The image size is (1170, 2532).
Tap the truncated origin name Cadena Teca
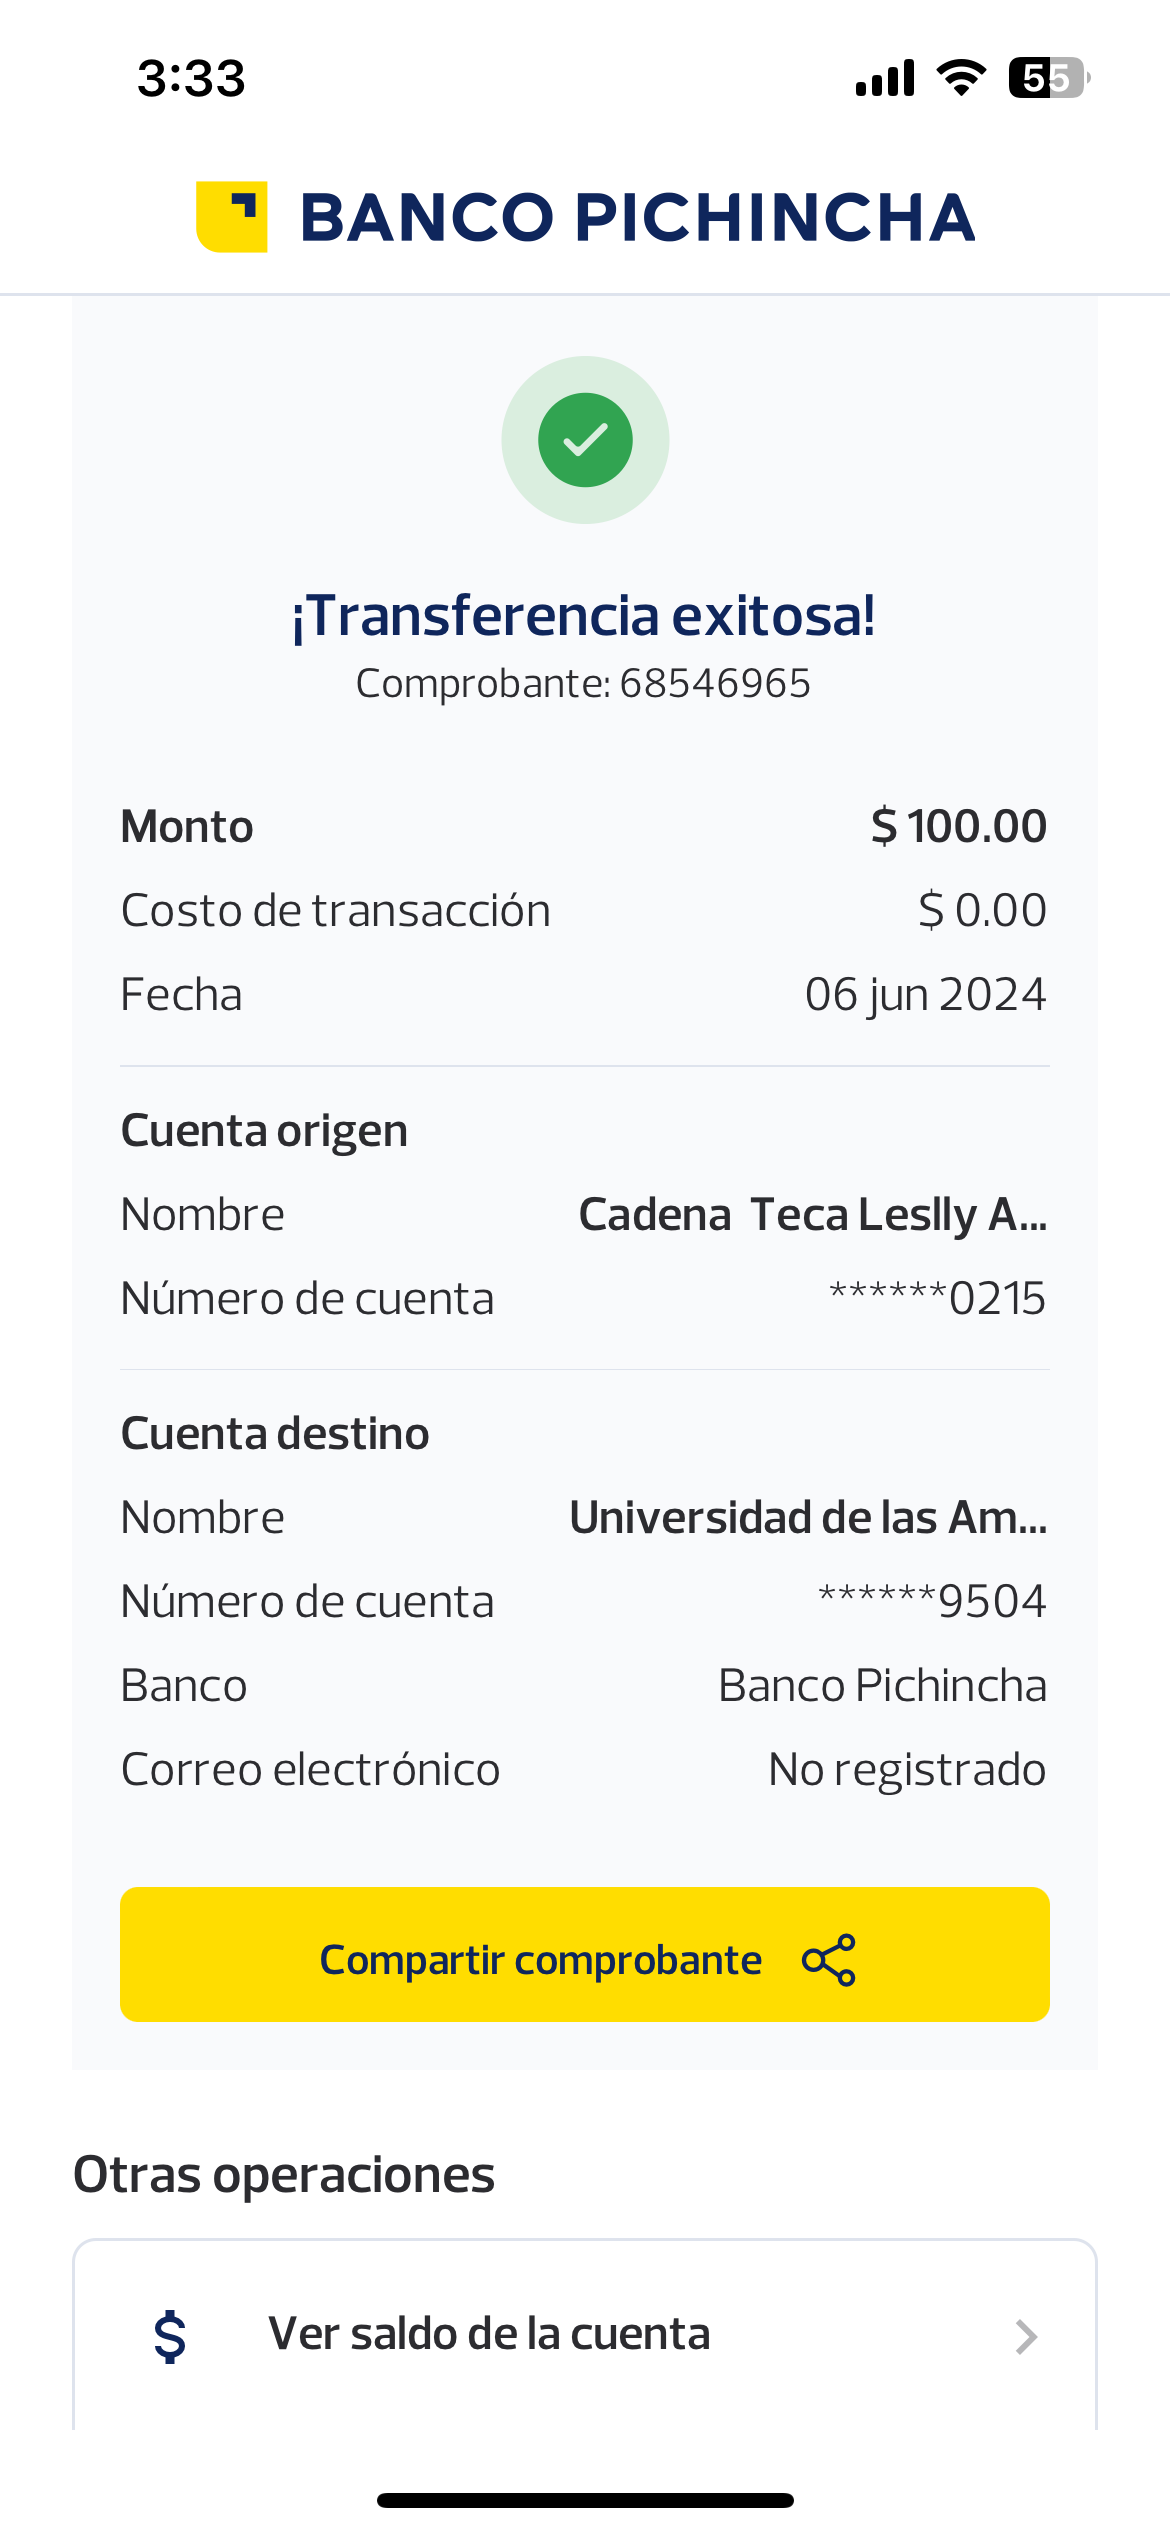pyautogui.click(x=812, y=1215)
